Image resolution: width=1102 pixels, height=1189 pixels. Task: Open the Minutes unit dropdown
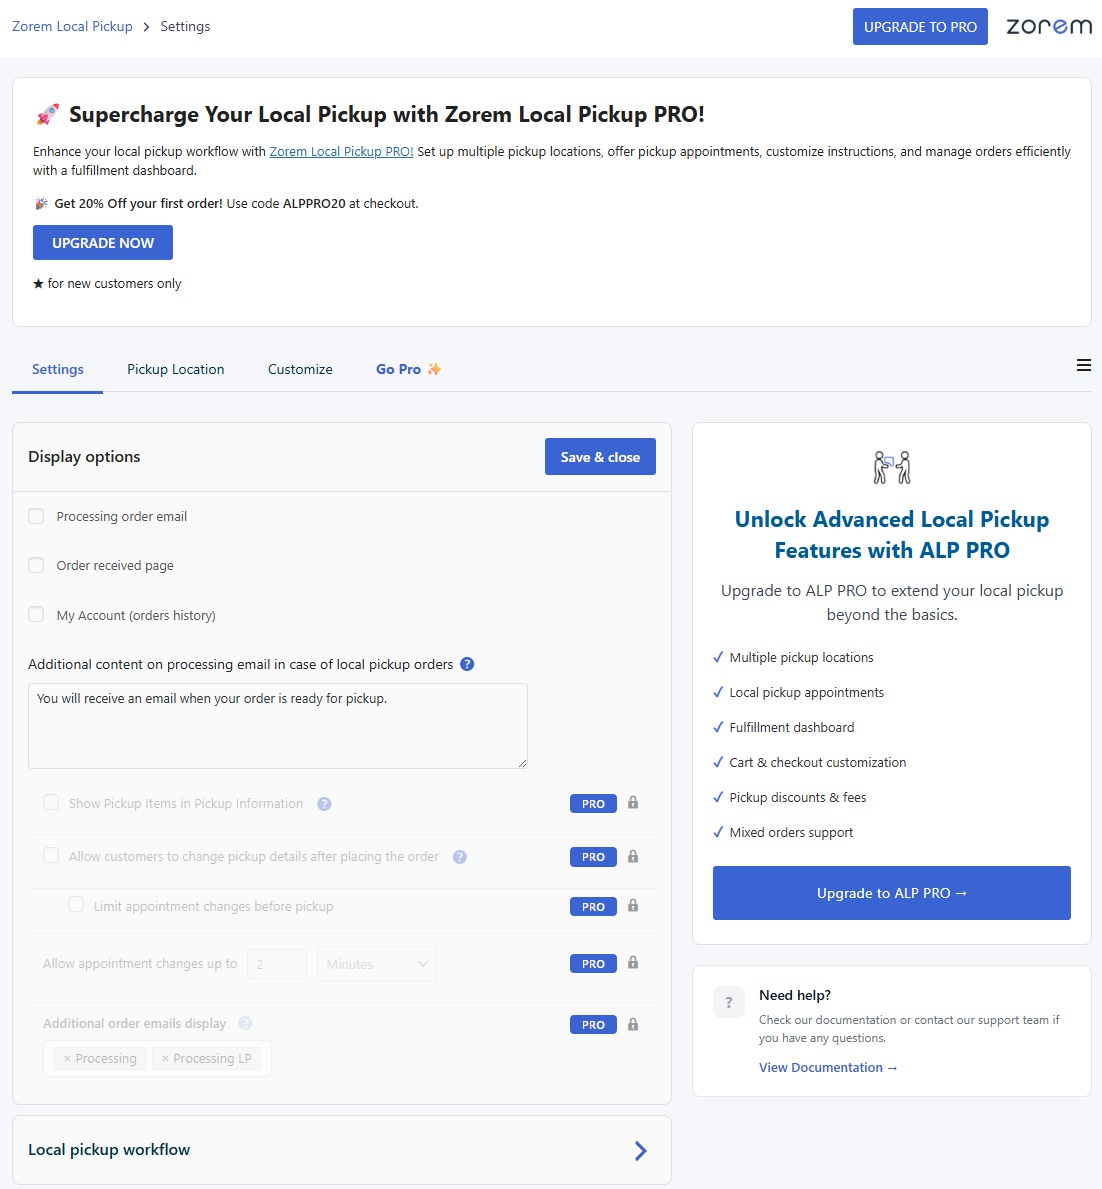pos(377,964)
